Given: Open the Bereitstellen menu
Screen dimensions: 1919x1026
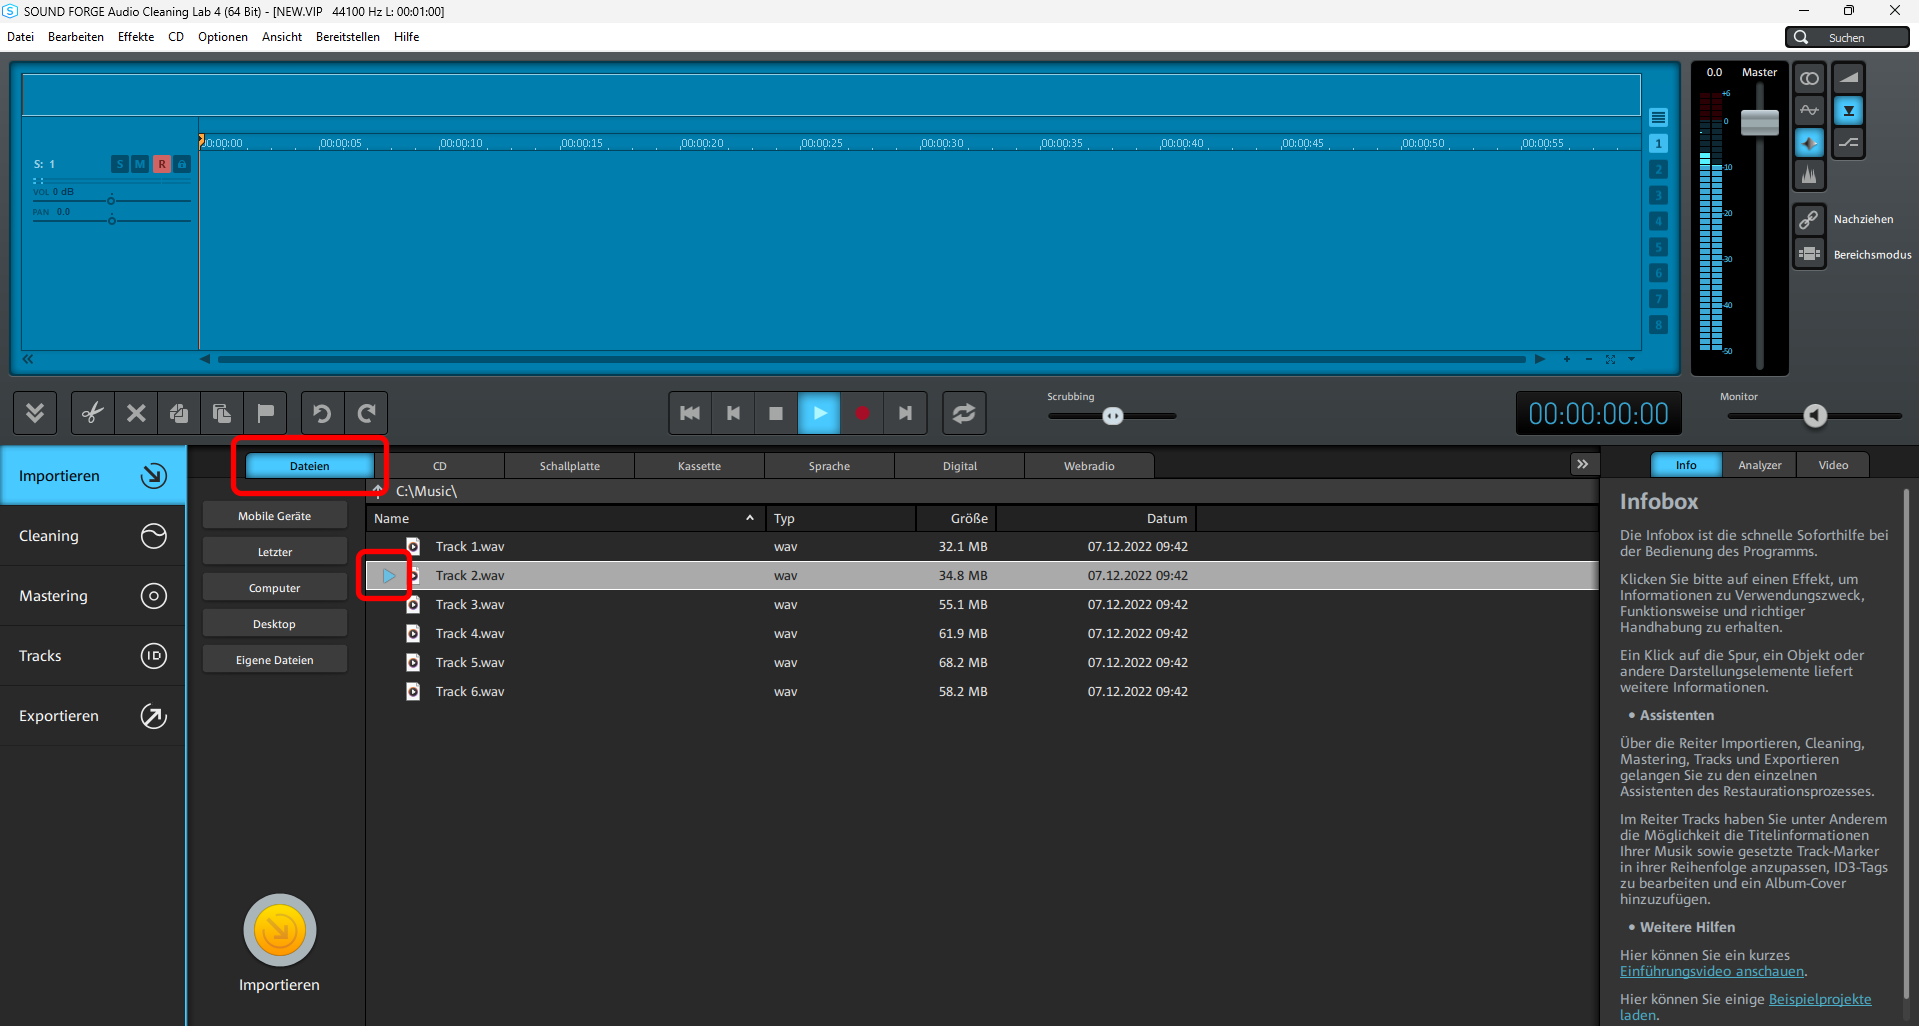Looking at the screenshot, I should pyautogui.click(x=348, y=37).
